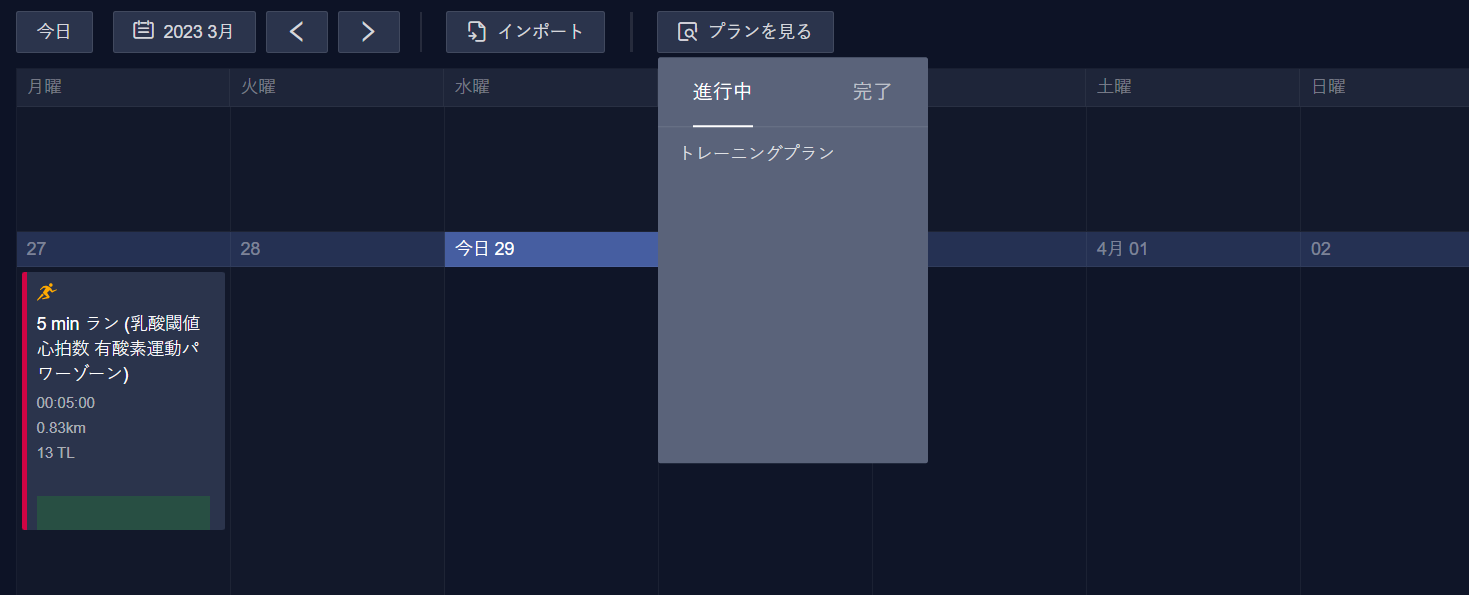Viewport: 1469px width, 595px height.
Task: Click the orange running figure icon
Action: (x=47, y=292)
